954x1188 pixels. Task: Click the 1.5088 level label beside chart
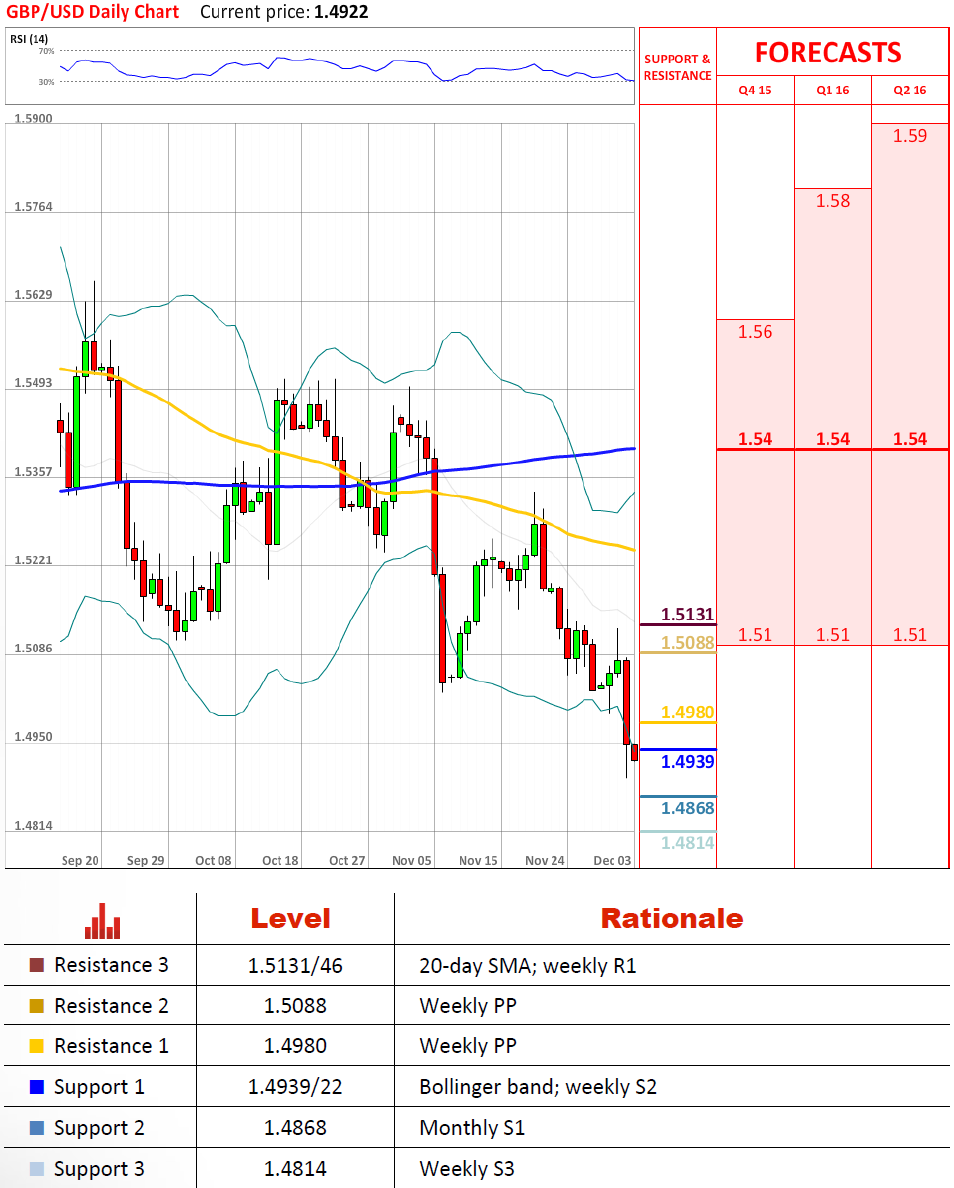click(687, 643)
